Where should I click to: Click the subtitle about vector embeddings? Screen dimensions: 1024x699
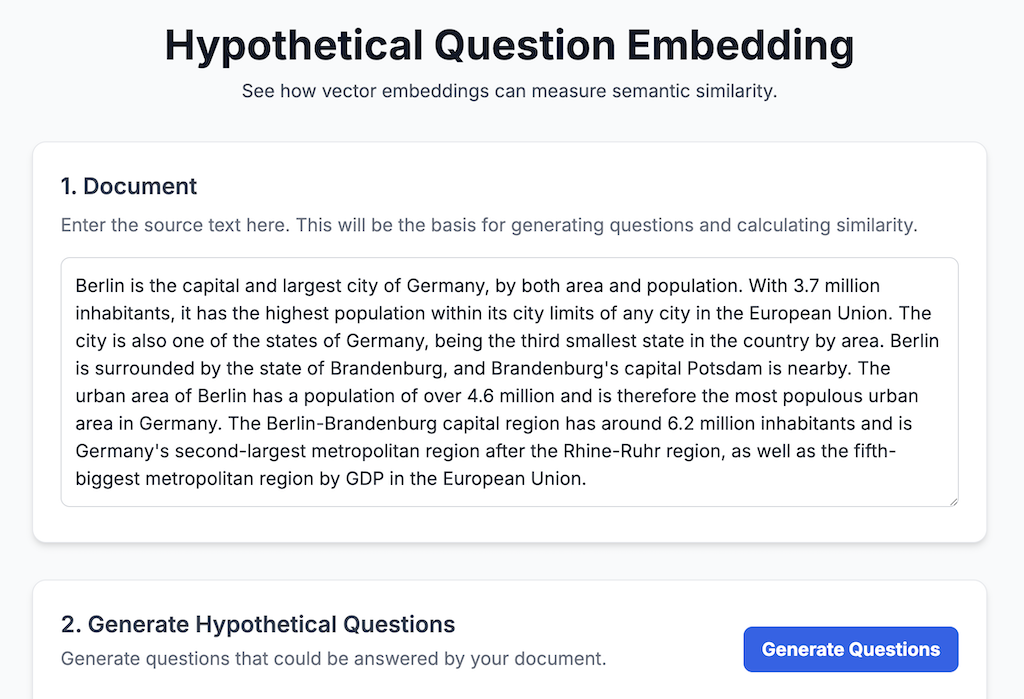[x=509, y=91]
